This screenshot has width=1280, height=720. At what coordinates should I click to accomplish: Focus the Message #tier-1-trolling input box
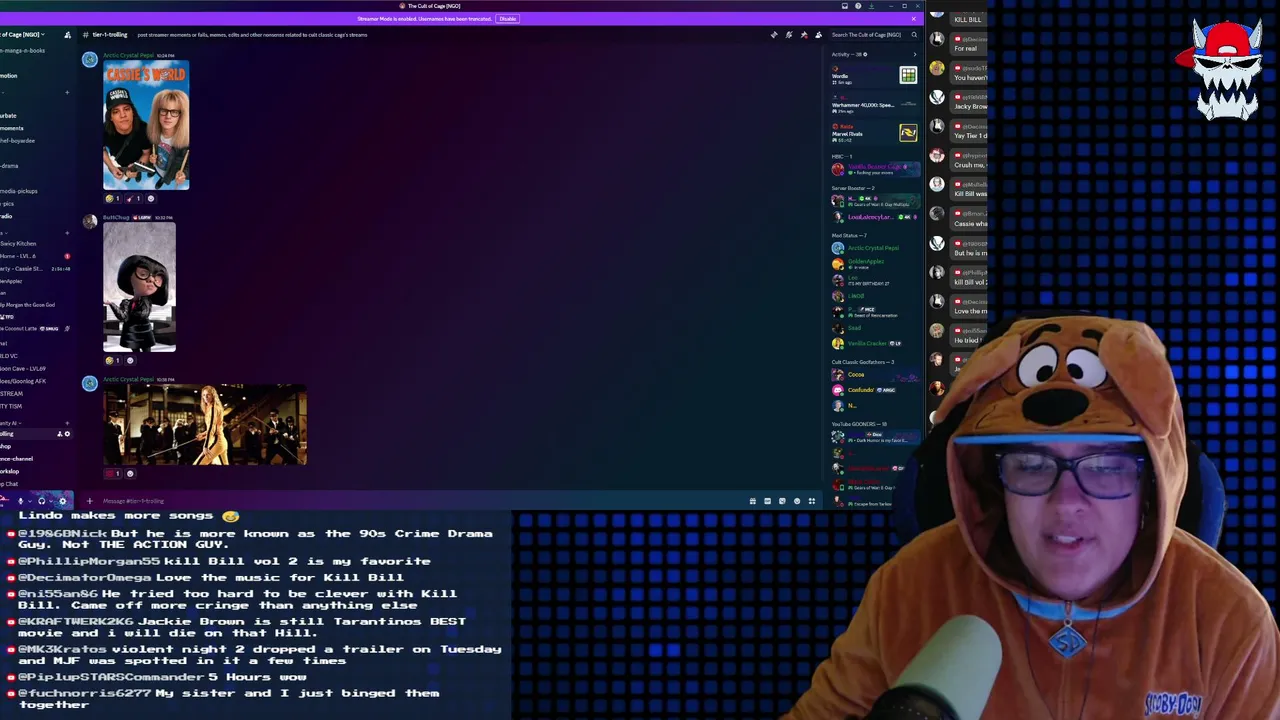click(x=420, y=501)
